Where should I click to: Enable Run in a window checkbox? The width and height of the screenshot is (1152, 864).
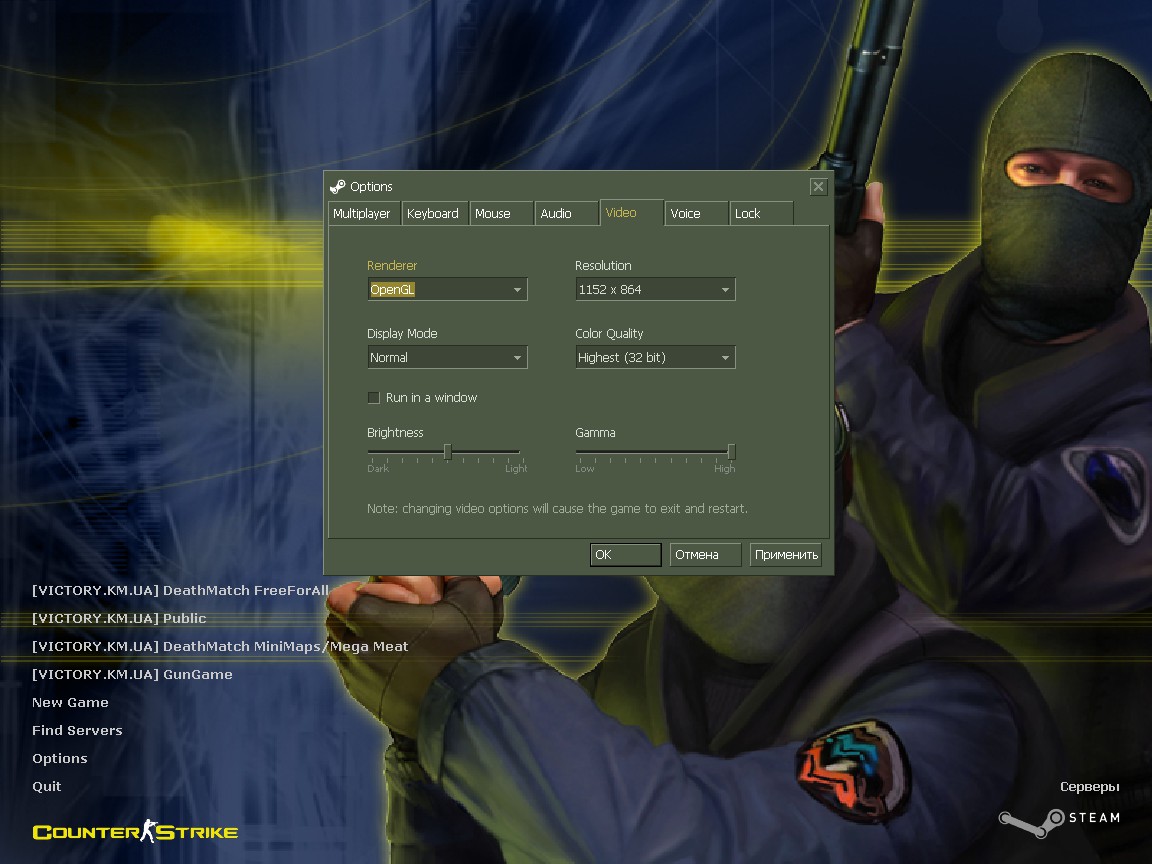373,397
